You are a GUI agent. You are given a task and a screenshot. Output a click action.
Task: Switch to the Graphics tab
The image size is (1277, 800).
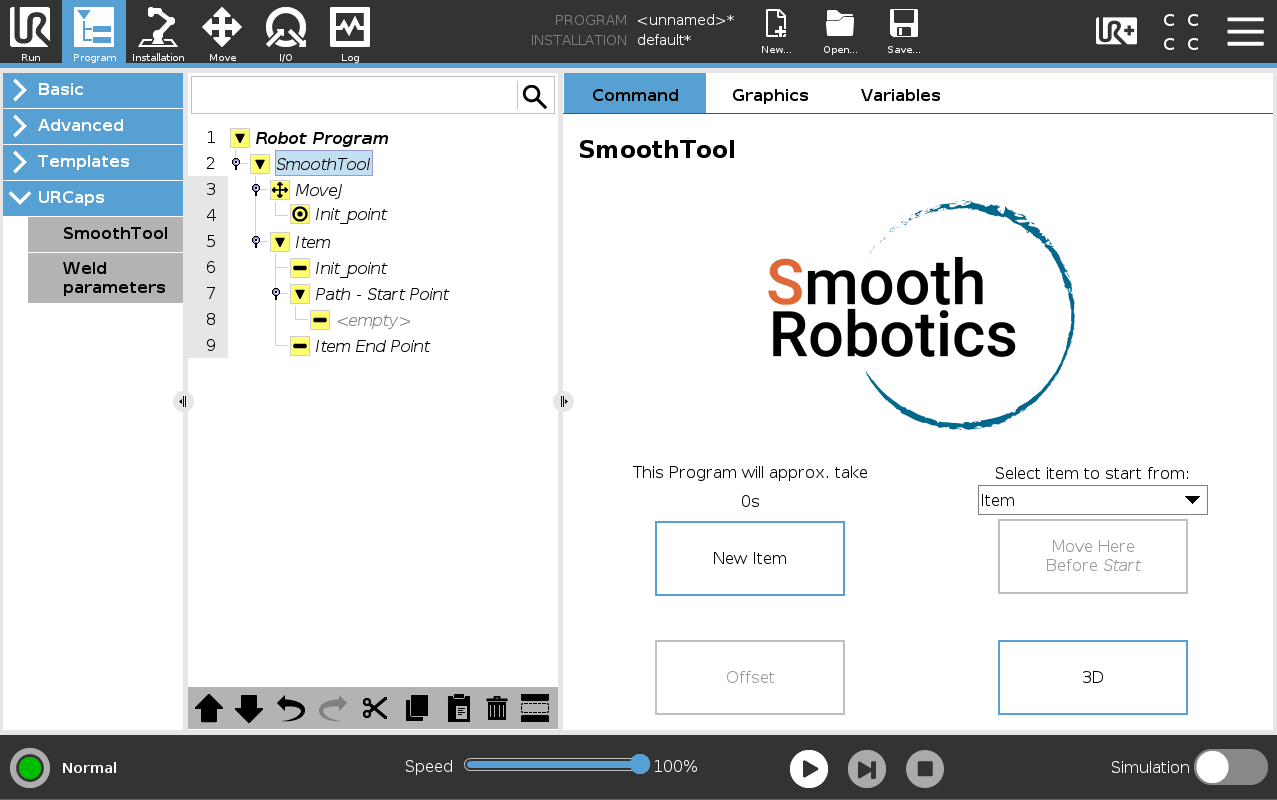click(x=770, y=95)
